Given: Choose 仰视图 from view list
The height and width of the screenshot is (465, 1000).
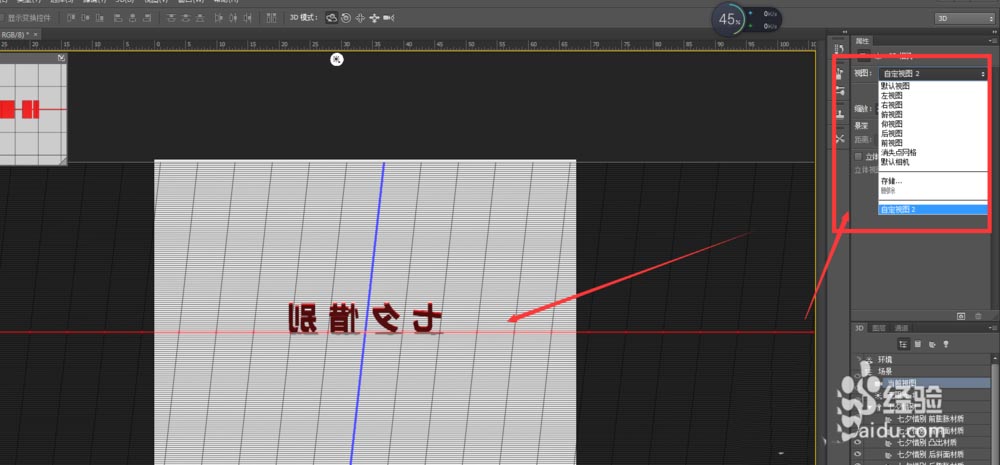Looking at the screenshot, I should (x=892, y=124).
